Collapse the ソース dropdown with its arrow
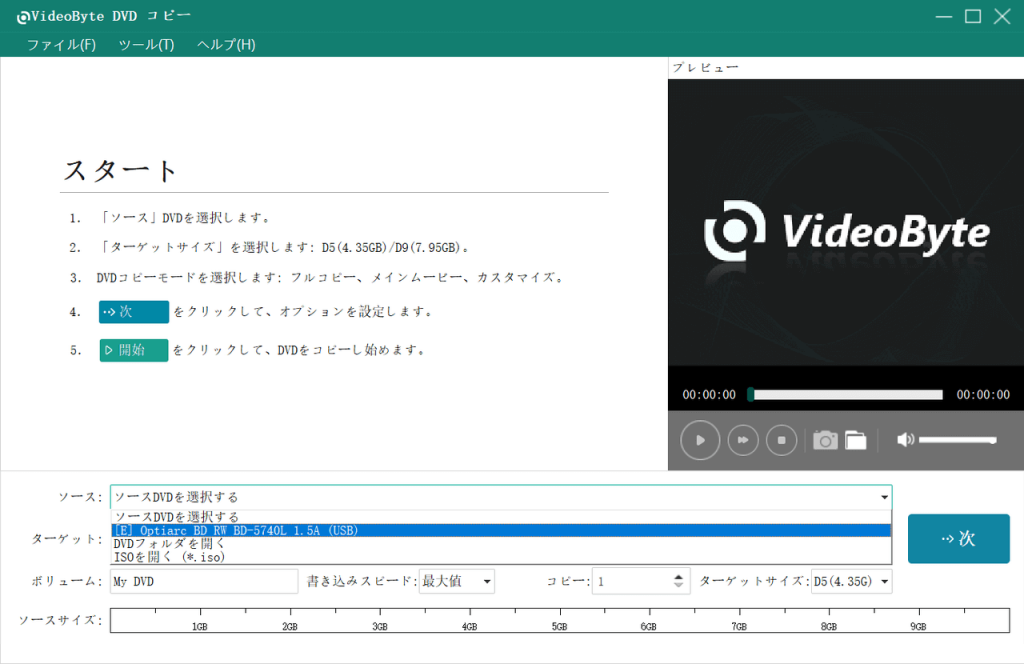Image resolution: width=1024 pixels, height=664 pixels. [884, 496]
